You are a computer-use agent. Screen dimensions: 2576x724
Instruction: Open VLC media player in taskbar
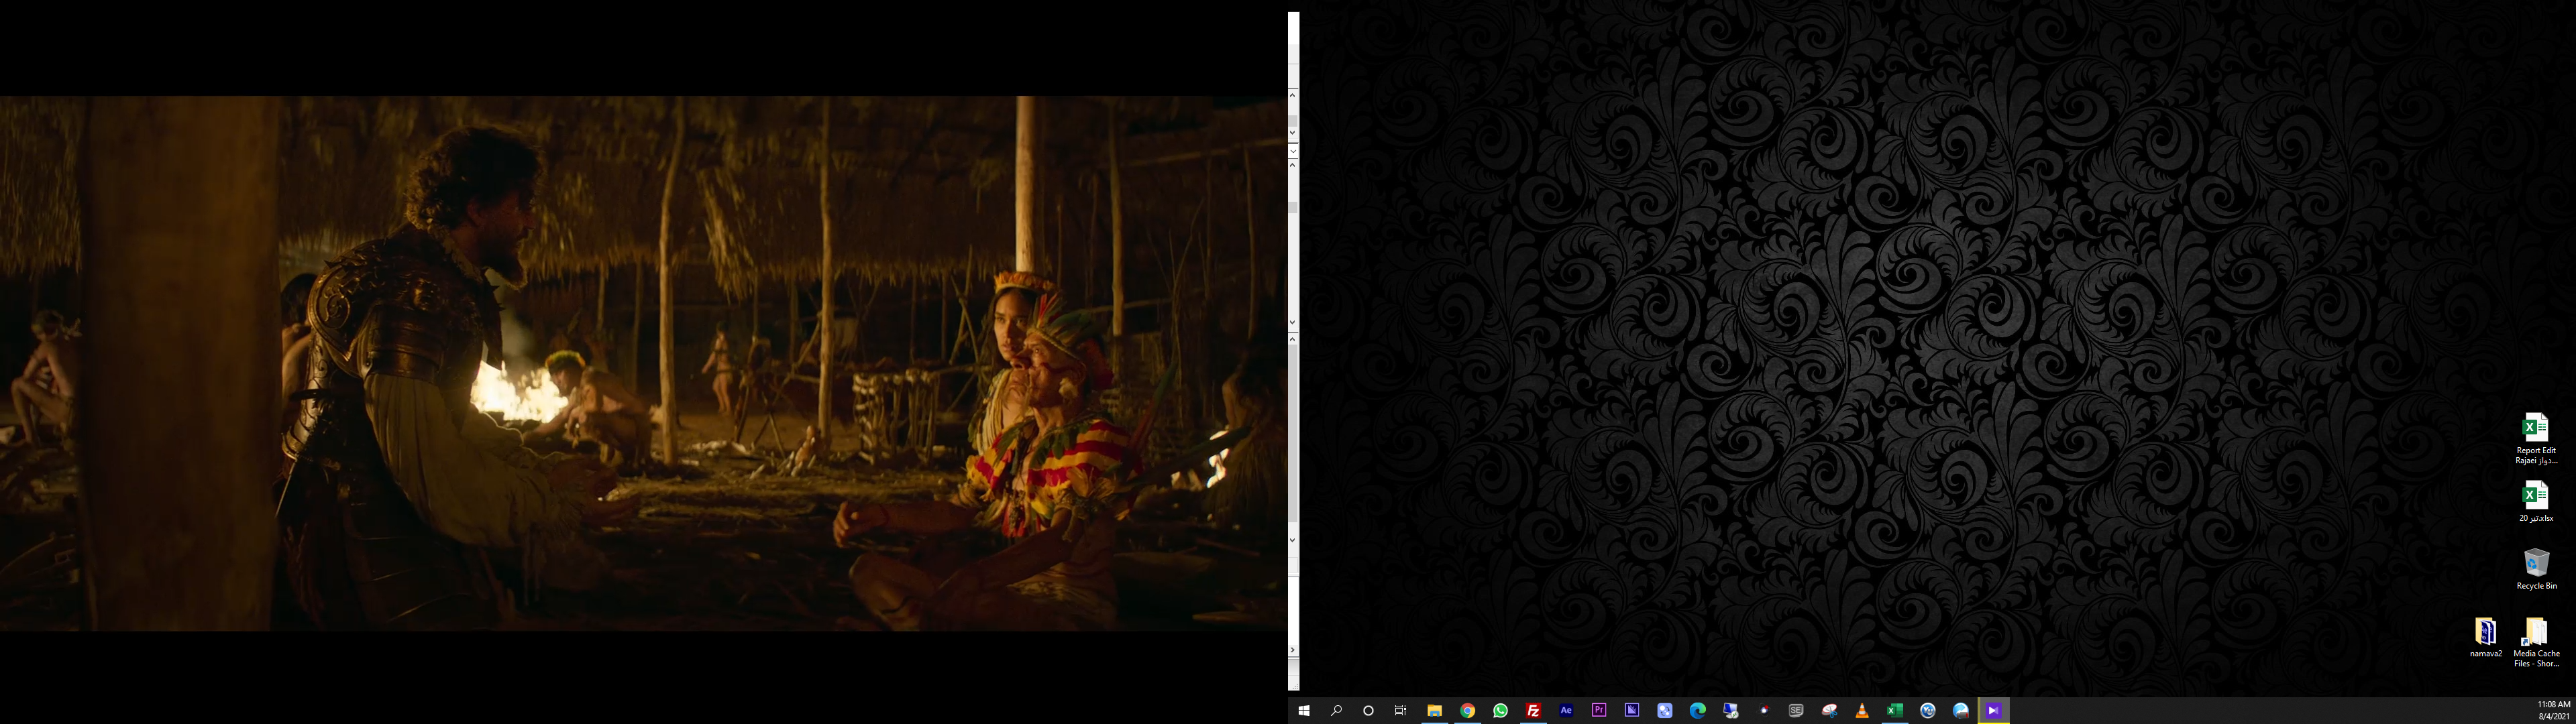[1862, 711]
